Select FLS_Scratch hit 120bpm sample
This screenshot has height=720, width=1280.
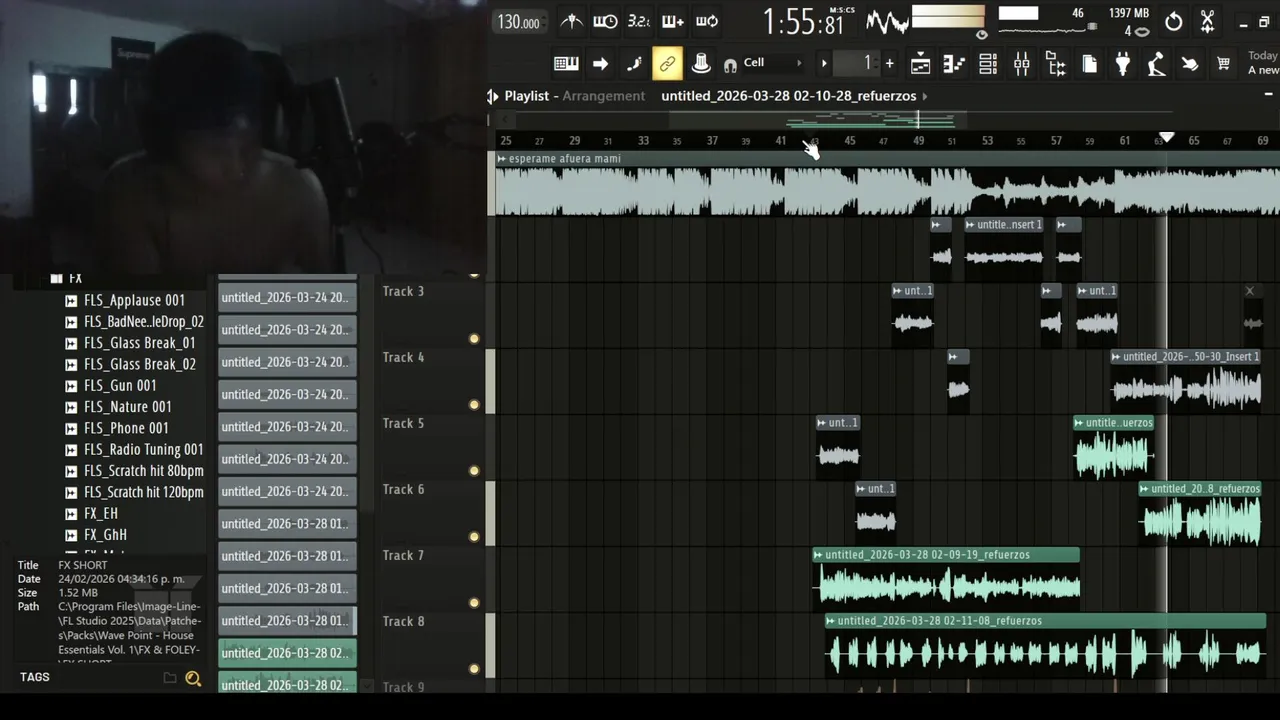(143, 492)
